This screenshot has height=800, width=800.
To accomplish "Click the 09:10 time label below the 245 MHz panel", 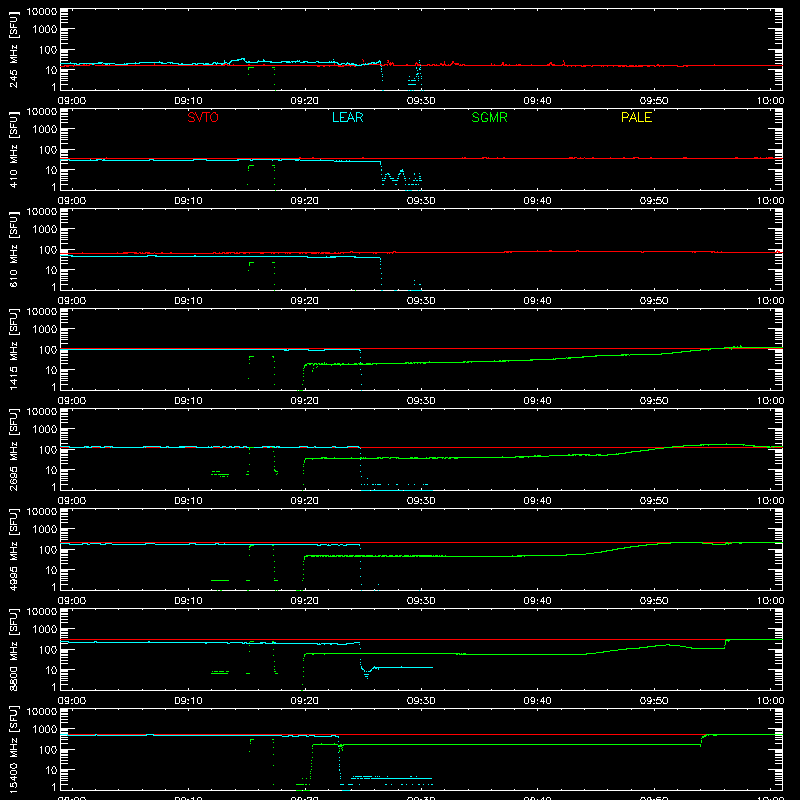I will [x=188, y=101].
